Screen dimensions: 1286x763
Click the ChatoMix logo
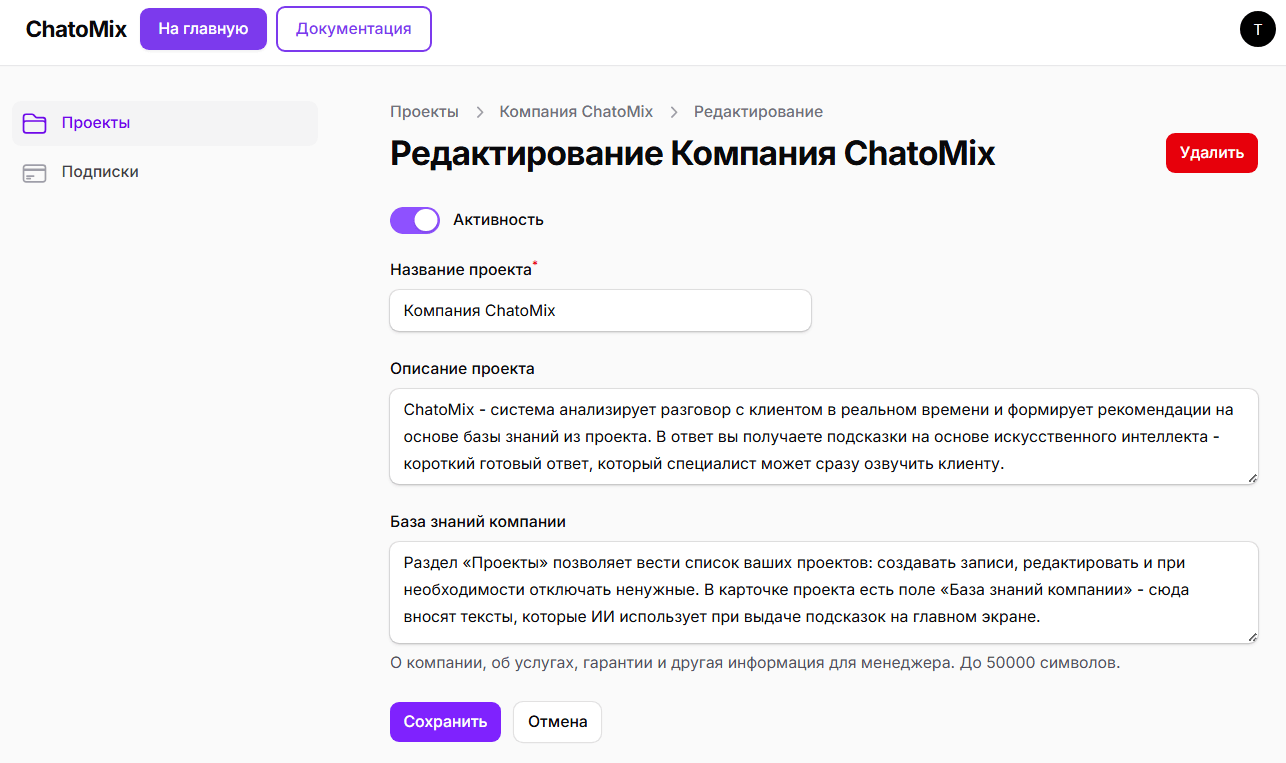76,29
